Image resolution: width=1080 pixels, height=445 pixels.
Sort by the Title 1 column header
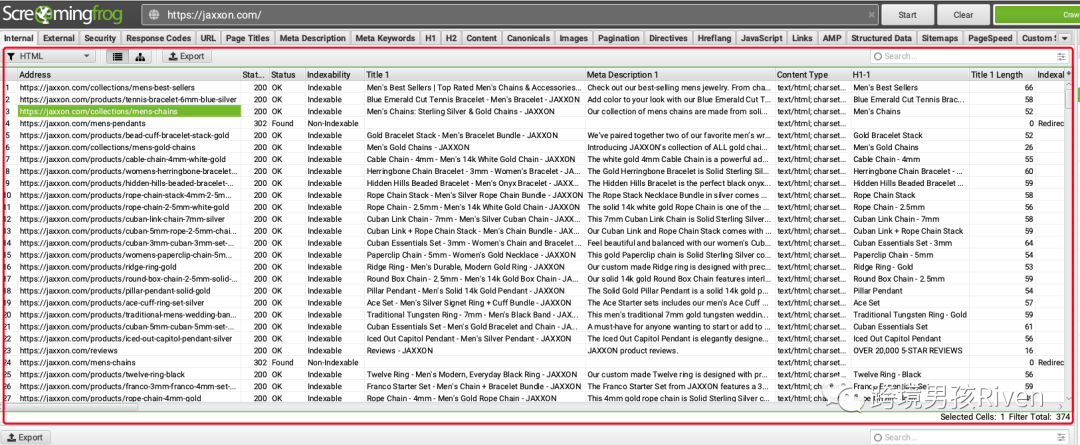click(x=475, y=74)
